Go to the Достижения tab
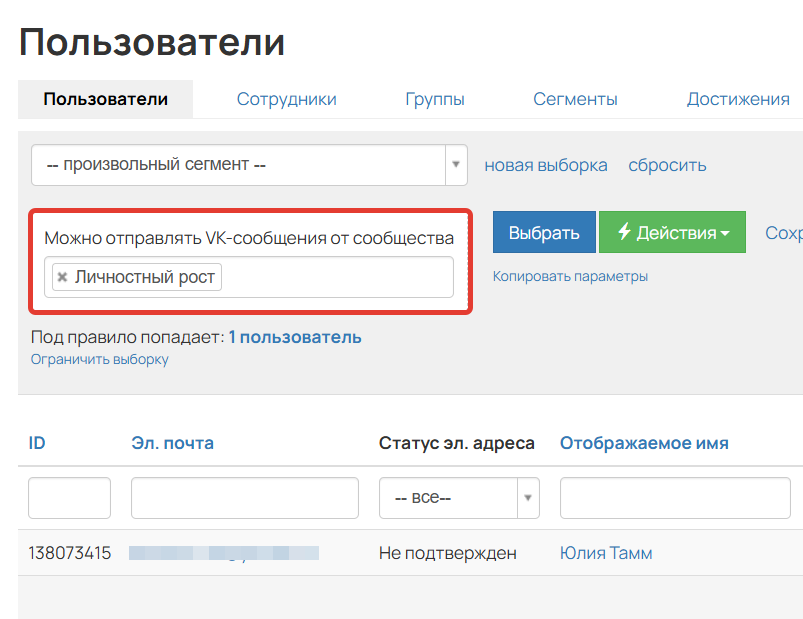This screenshot has height=619, width=803. pos(737,99)
